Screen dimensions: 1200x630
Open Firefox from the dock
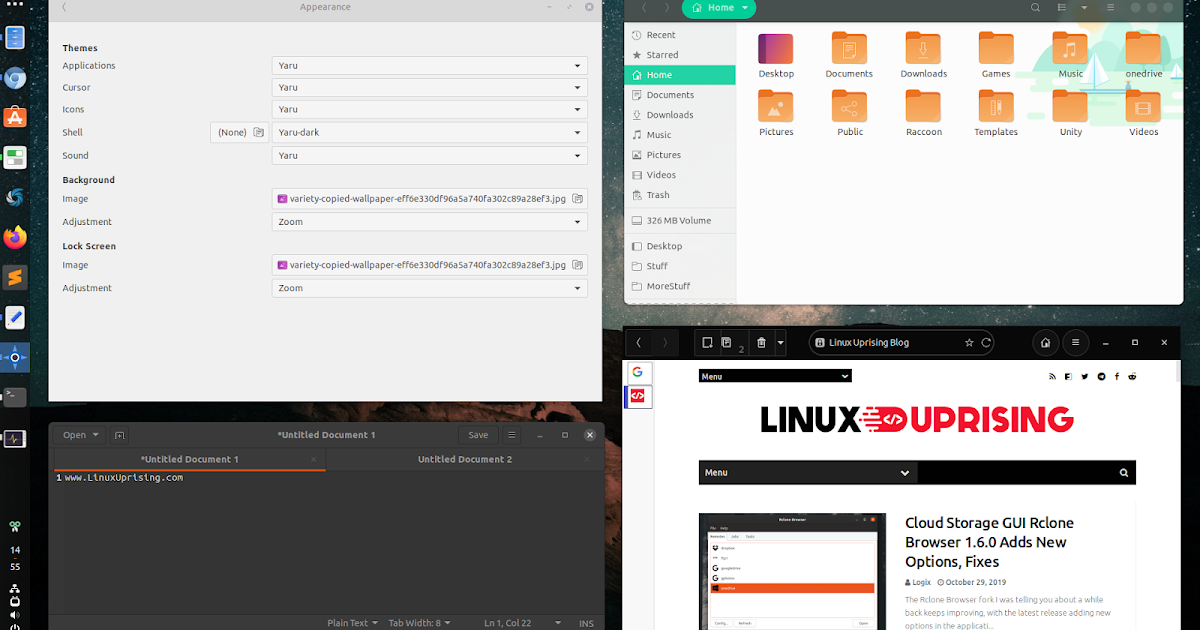tap(15, 237)
